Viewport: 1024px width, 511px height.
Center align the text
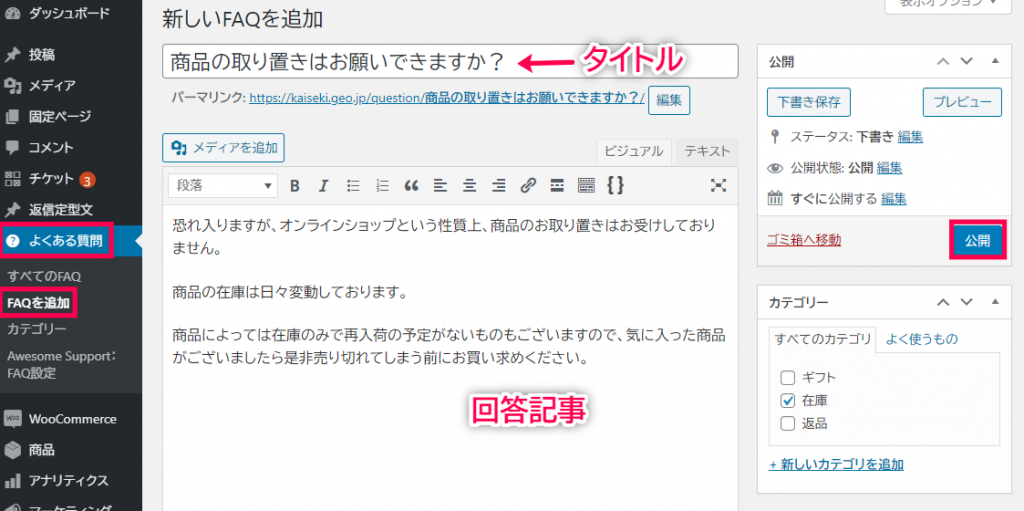469,186
